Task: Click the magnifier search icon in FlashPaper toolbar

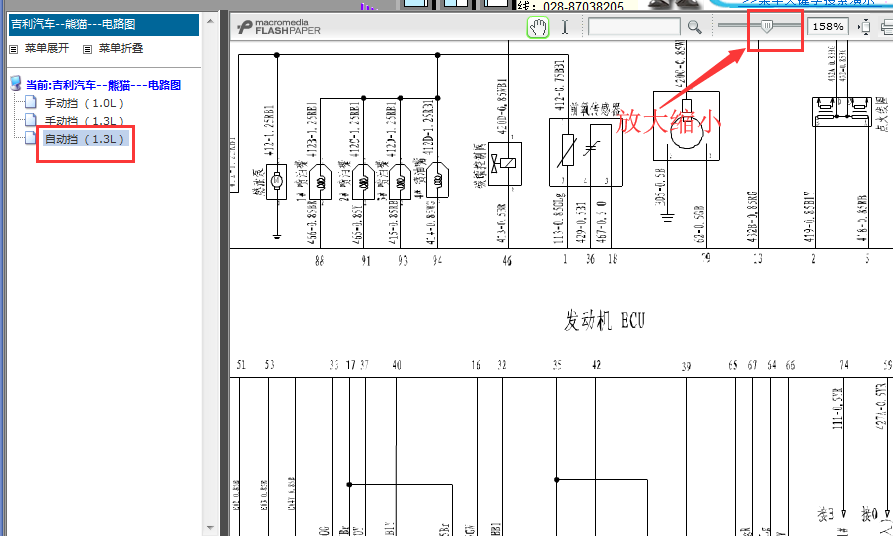Action: pyautogui.click(x=694, y=27)
